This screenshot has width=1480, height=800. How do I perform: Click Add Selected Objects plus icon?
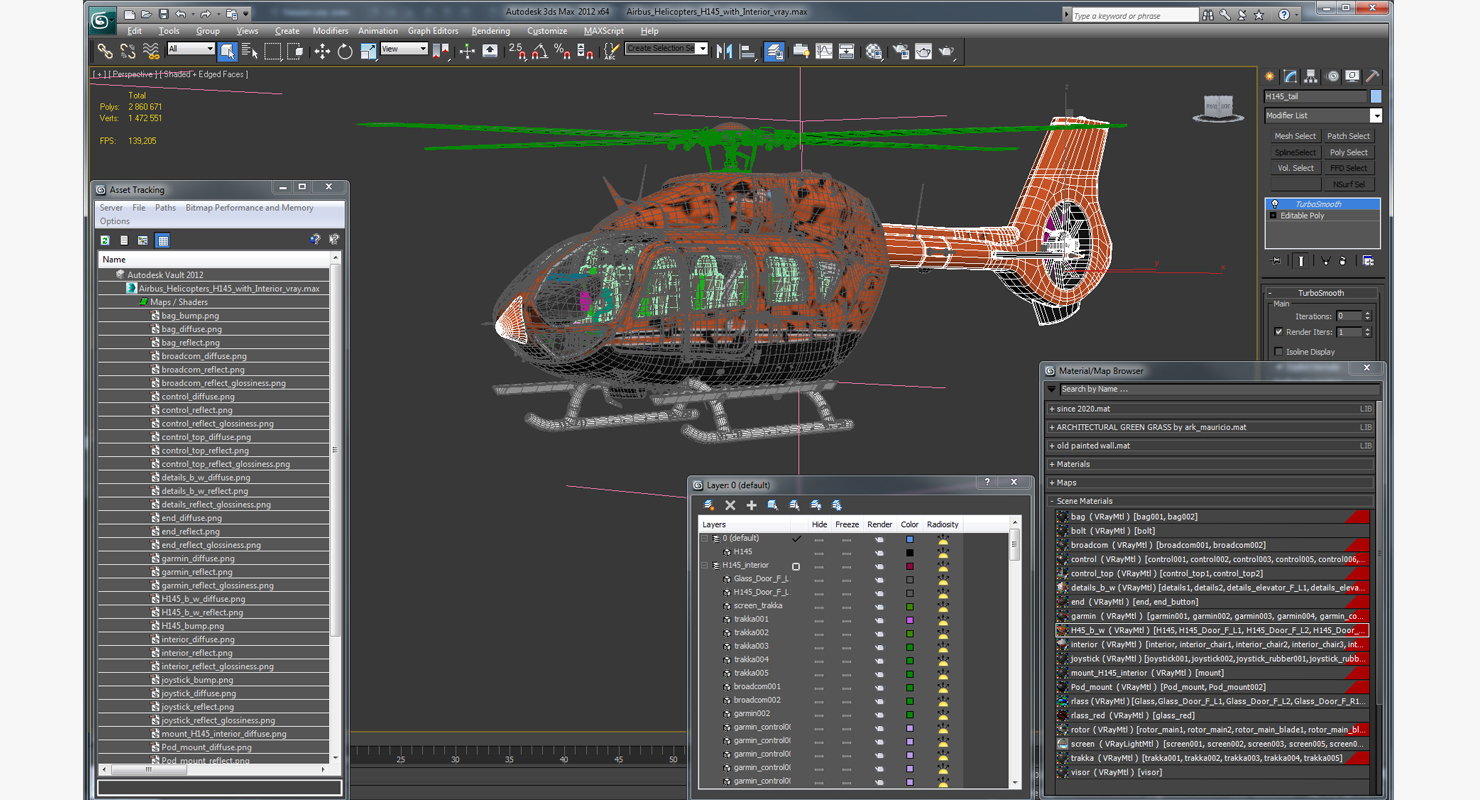pos(752,505)
